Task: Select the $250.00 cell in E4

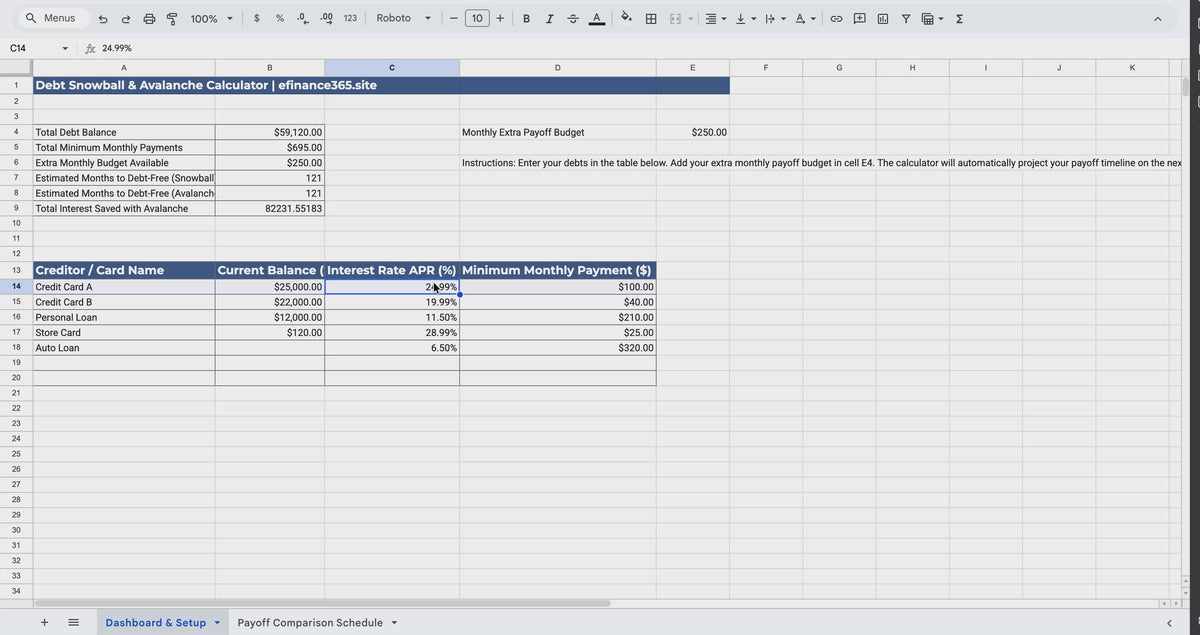Action: coord(693,132)
